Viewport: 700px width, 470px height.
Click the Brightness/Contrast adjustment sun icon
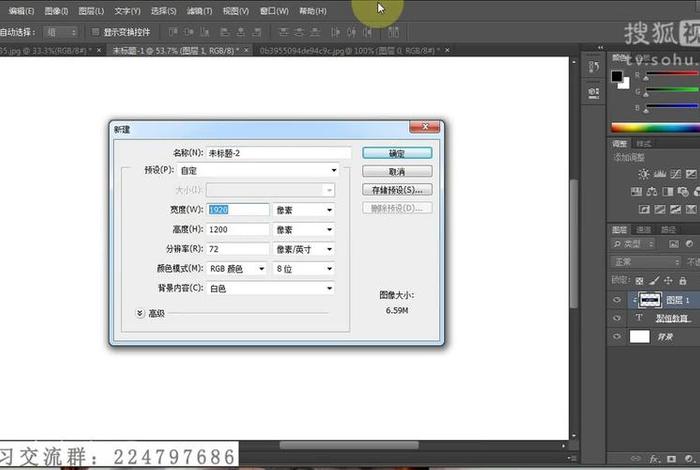click(x=643, y=174)
